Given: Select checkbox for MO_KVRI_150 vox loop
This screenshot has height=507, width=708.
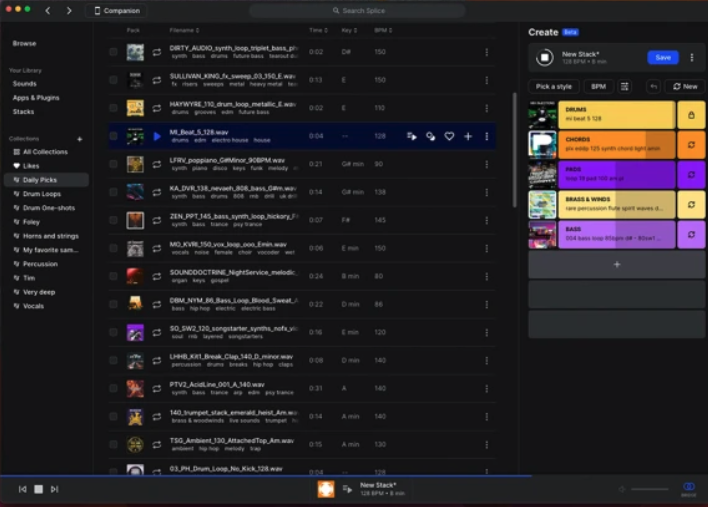Looking at the screenshot, I should (113, 248).
